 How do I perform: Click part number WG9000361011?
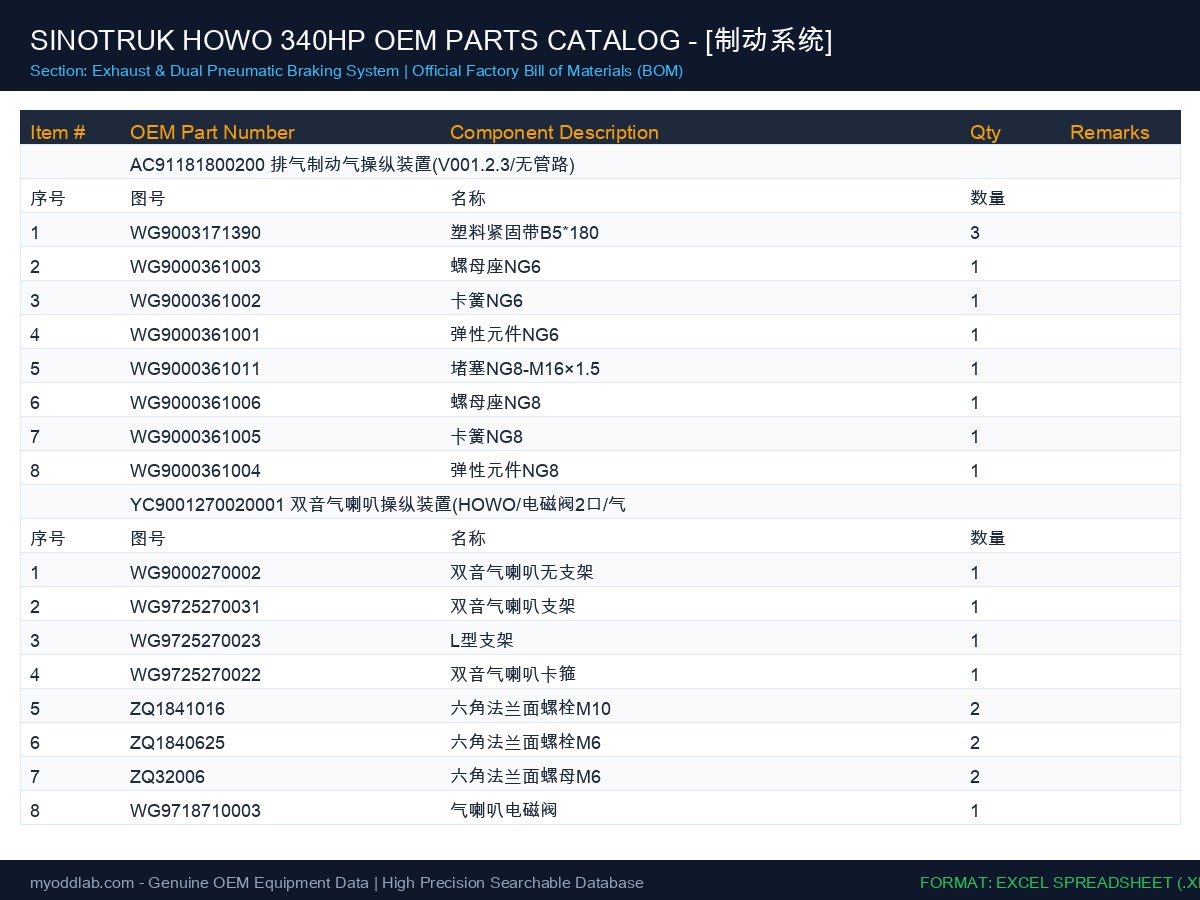(195, 369)
